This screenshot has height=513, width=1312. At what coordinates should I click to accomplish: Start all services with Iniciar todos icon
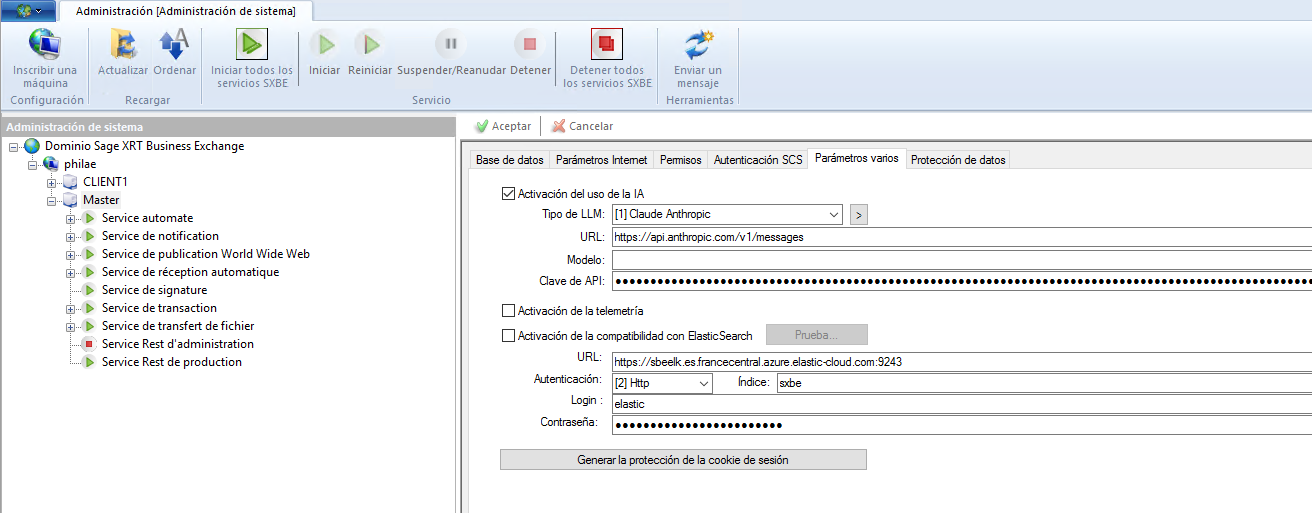click(251, 44)
